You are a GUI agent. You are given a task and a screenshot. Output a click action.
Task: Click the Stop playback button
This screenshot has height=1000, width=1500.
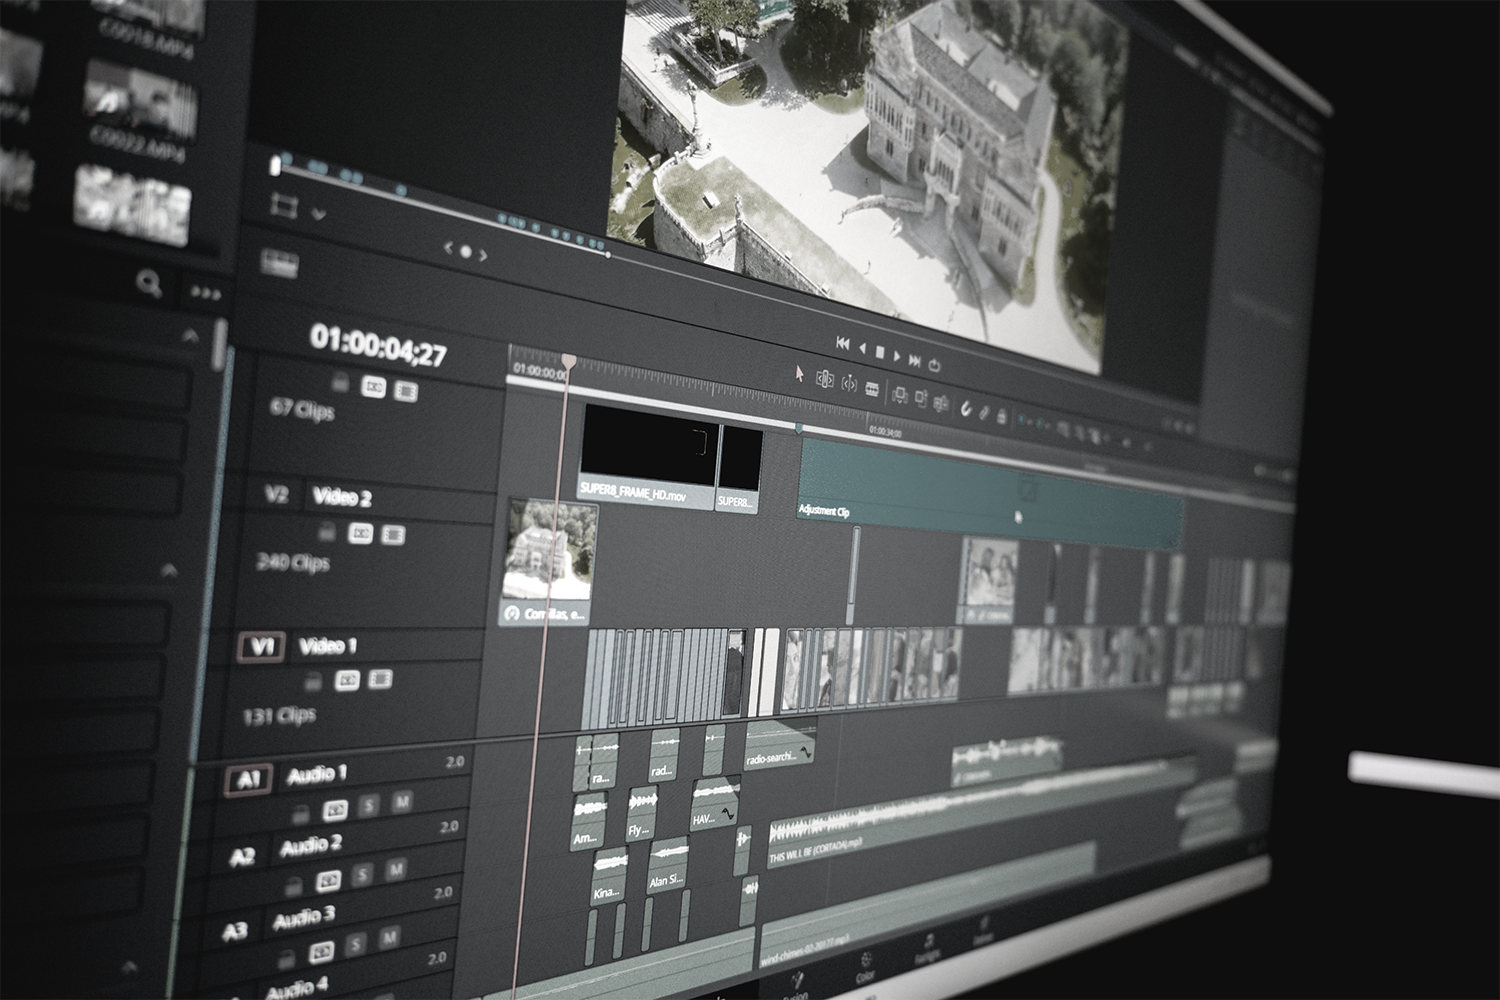point(880,352)
